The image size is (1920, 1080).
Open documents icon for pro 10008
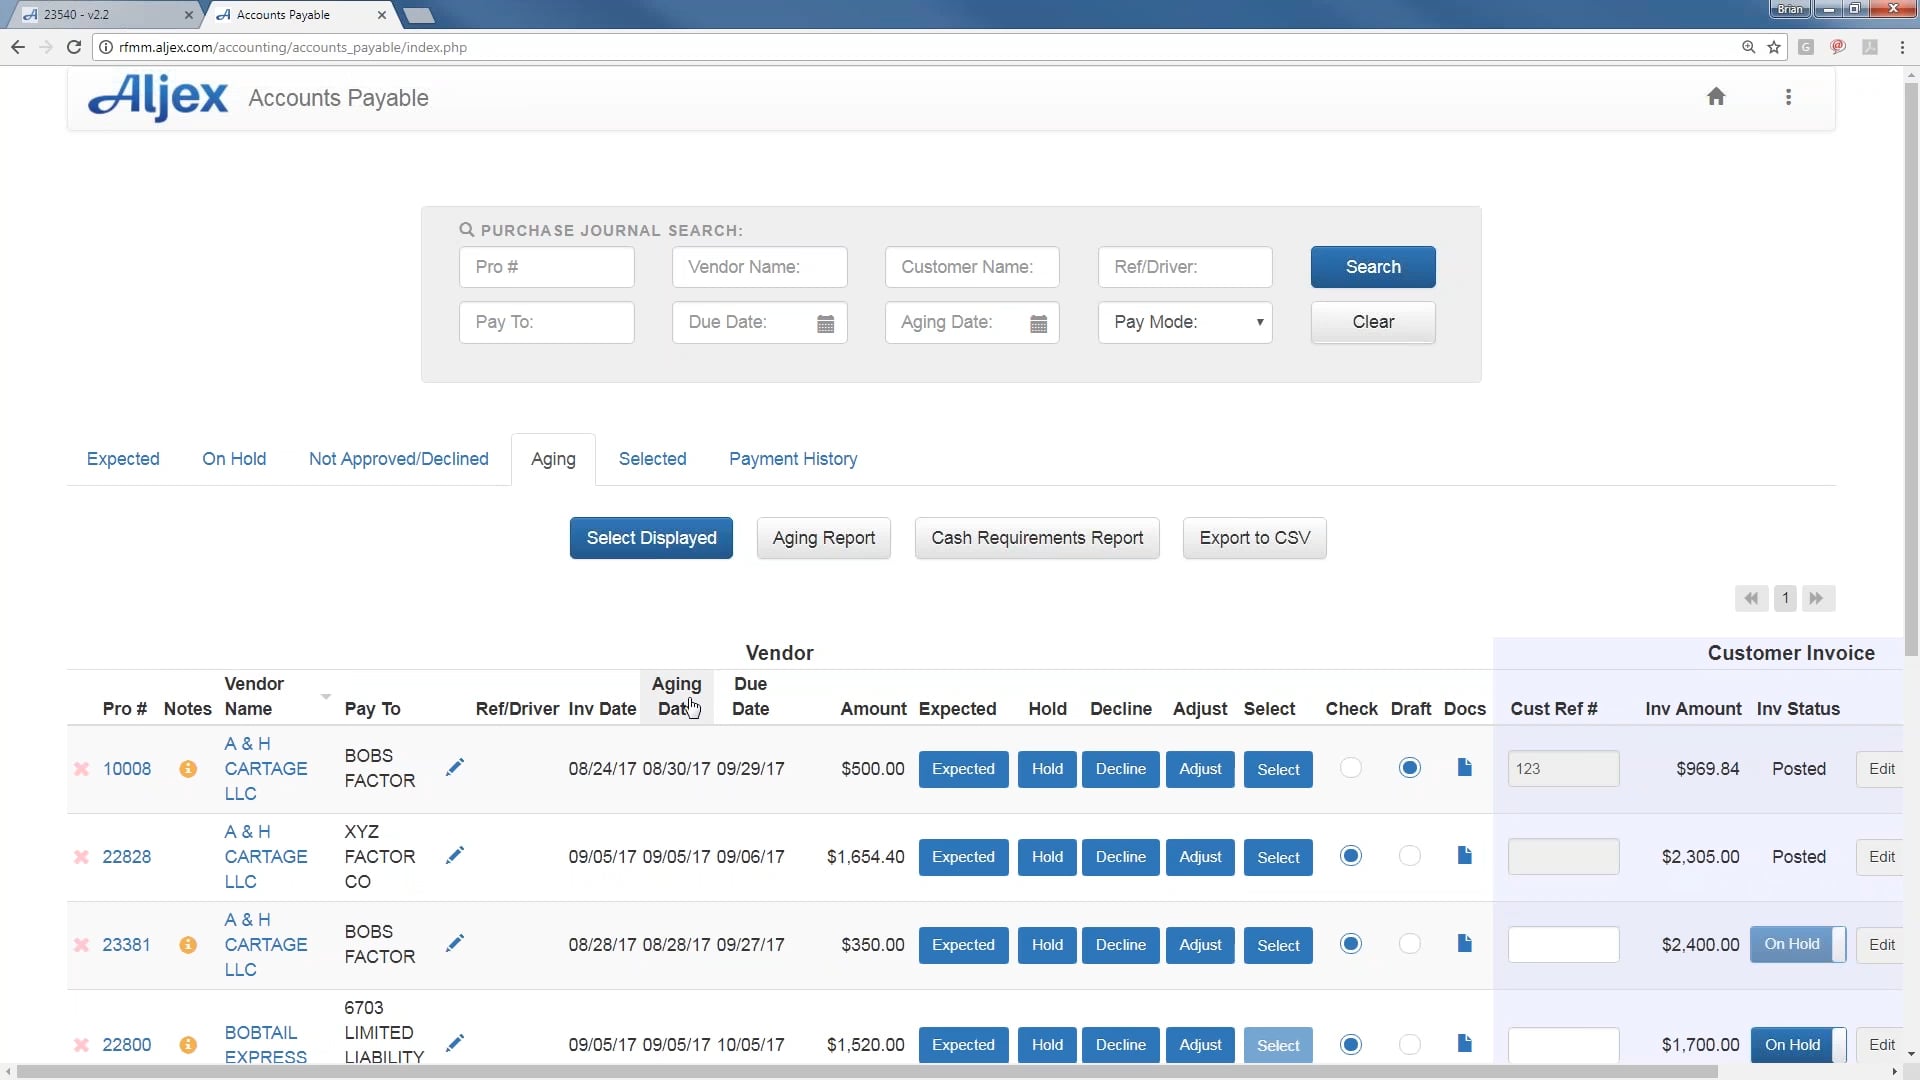pos(1464,768)
